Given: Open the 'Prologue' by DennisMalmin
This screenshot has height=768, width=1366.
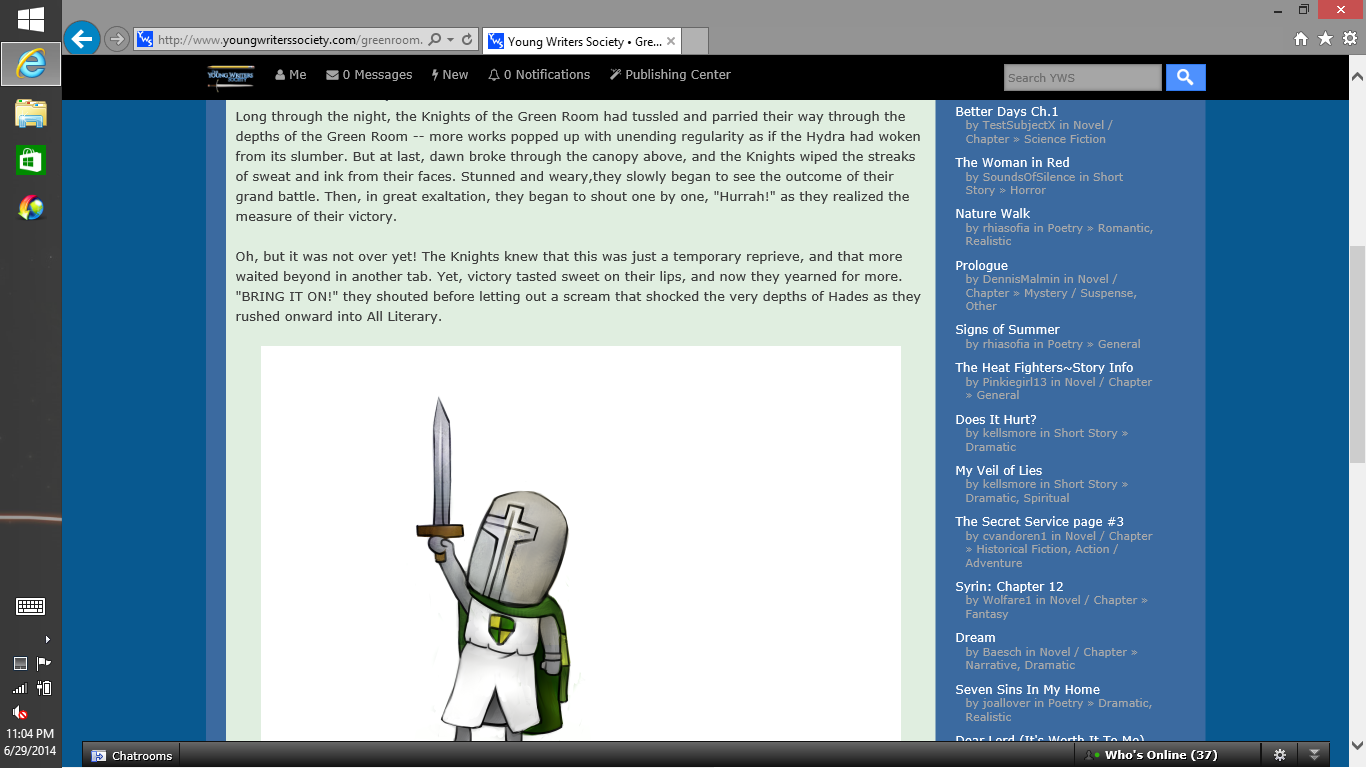Looking at the screenshot, I should pos(981,265).
